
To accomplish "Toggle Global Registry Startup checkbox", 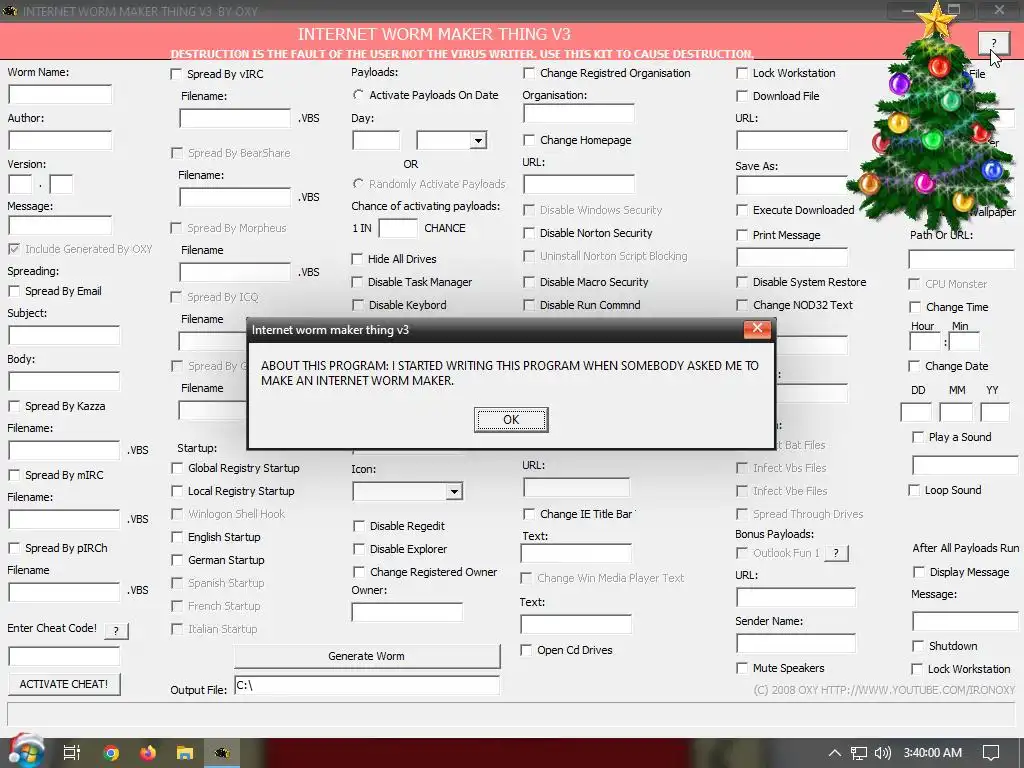I will tap(176, 468).
